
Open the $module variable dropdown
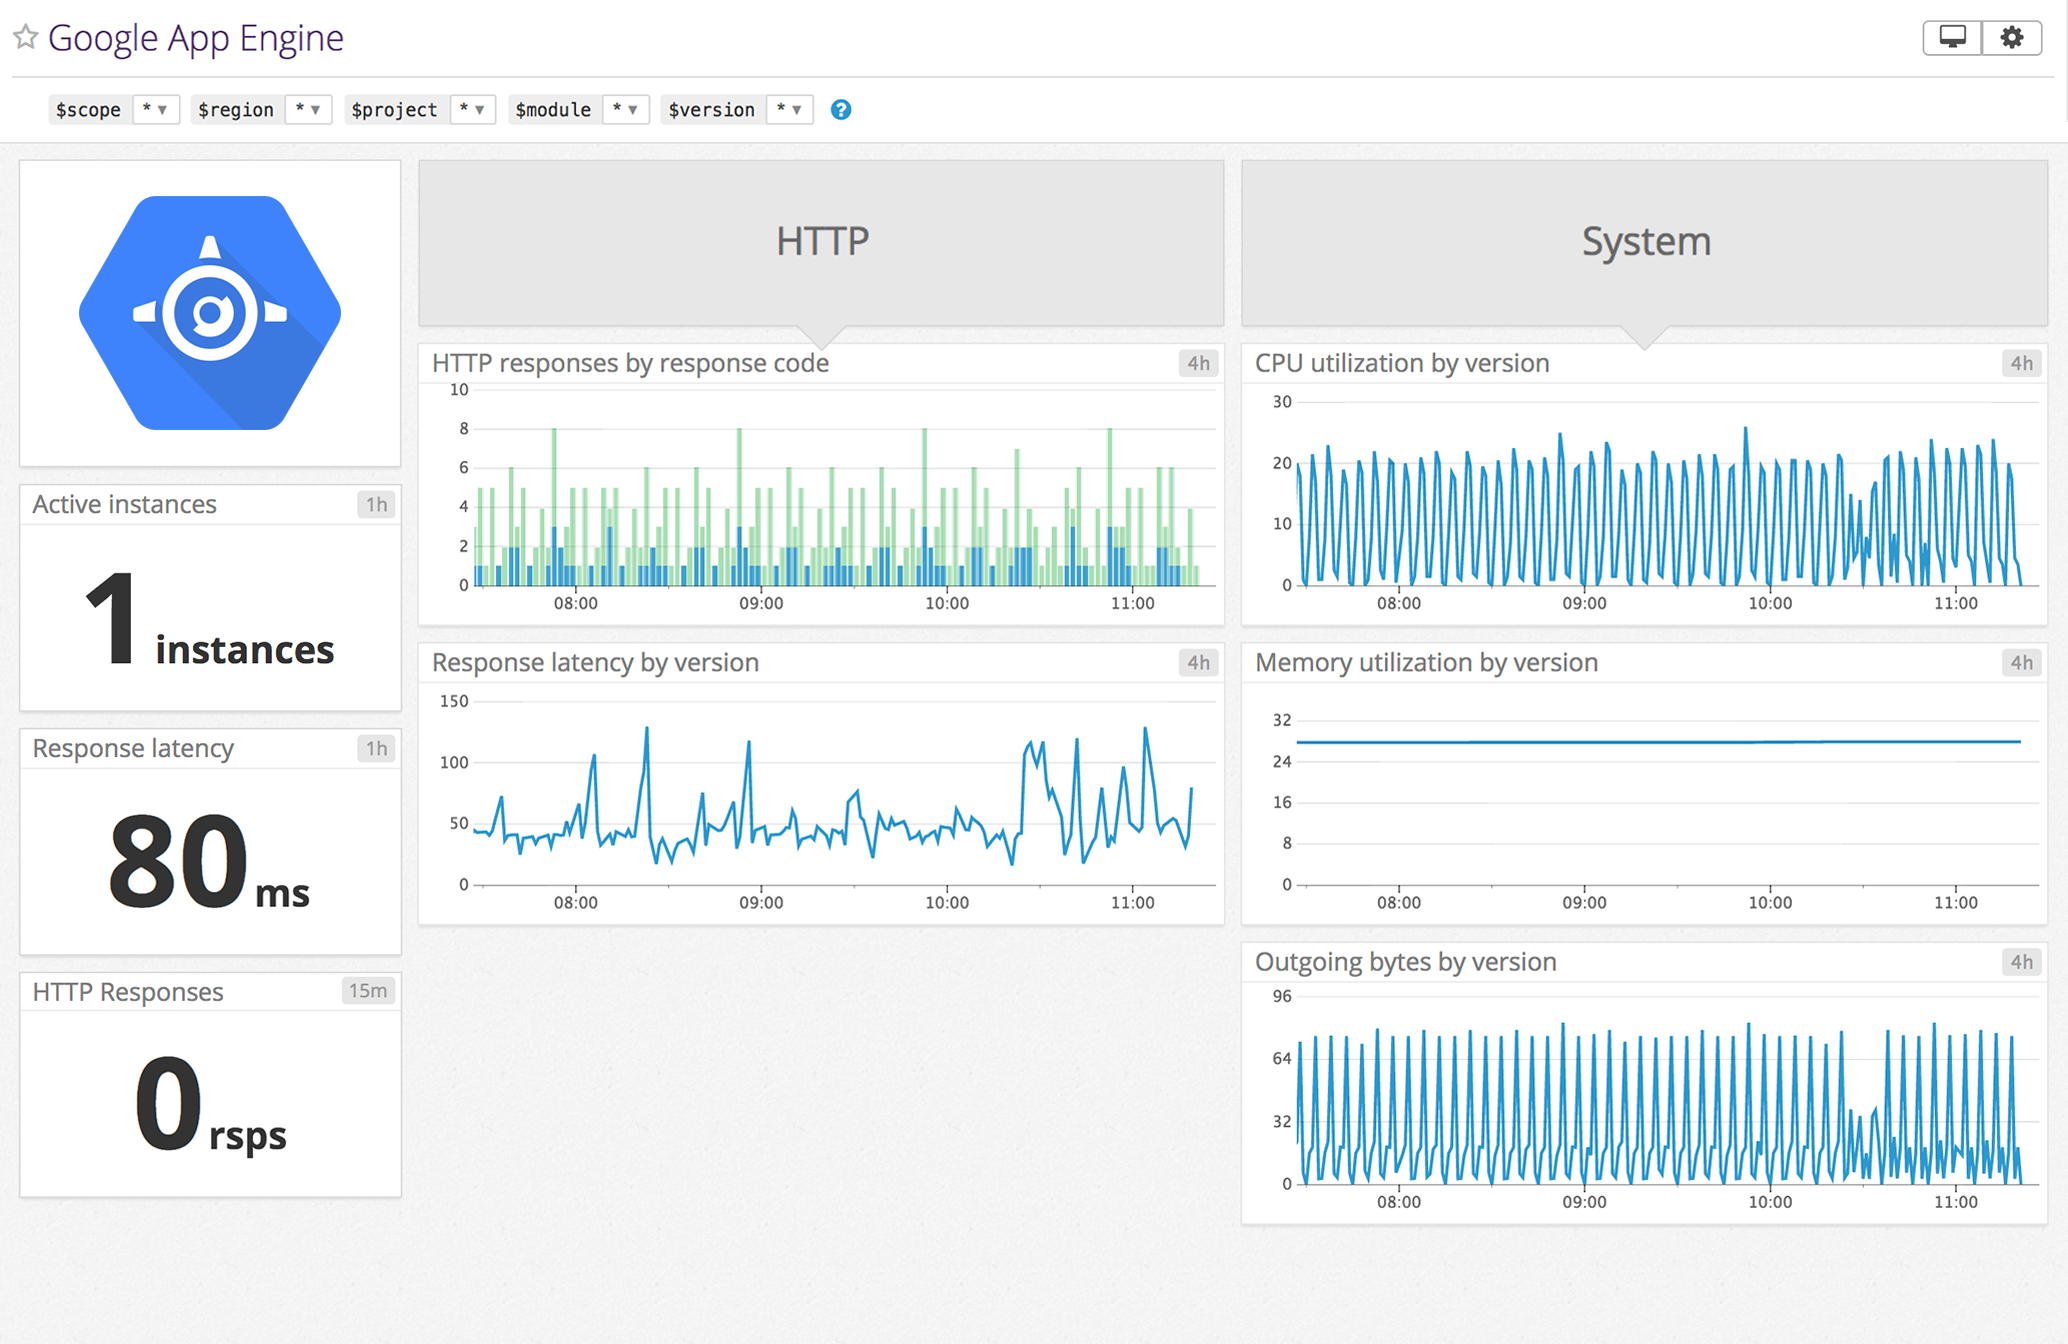tap(625, 110)
